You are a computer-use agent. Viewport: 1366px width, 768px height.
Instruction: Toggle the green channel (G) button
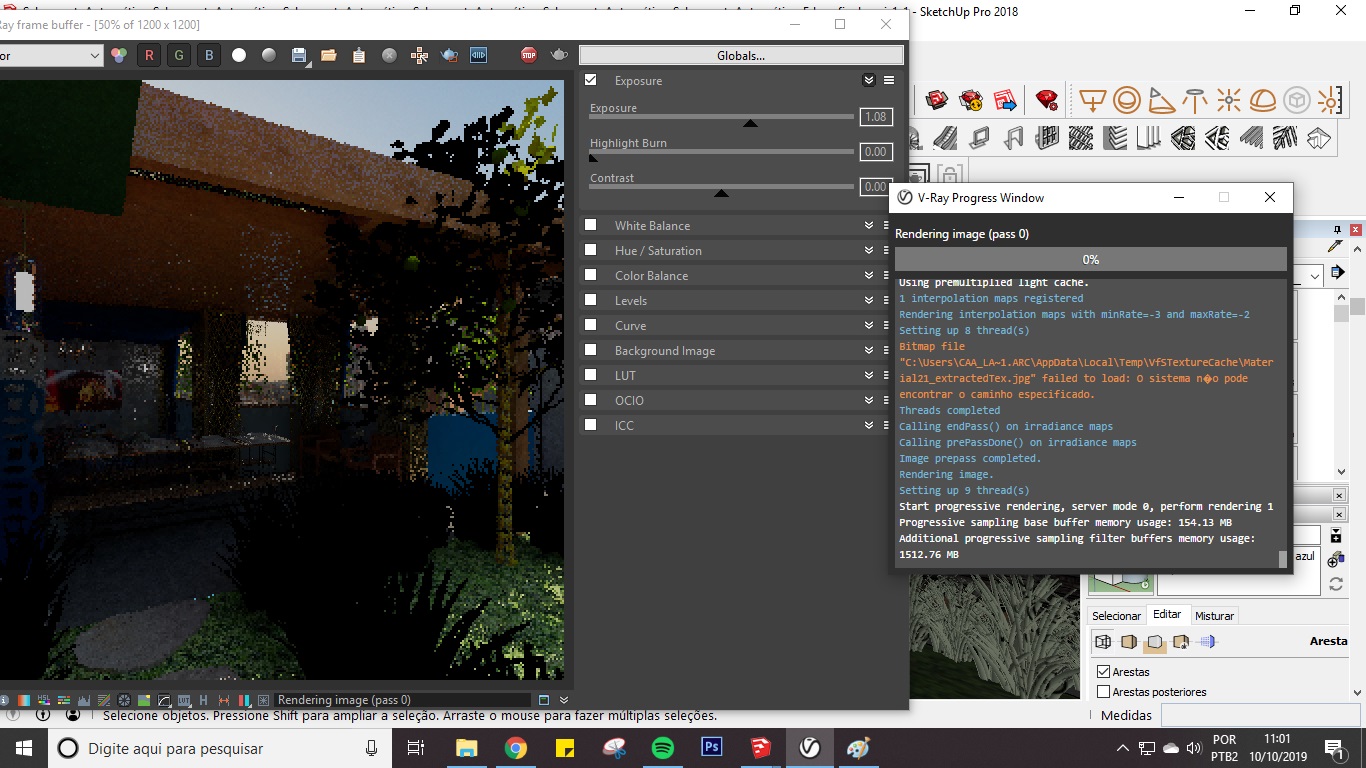tap(179, 55)
